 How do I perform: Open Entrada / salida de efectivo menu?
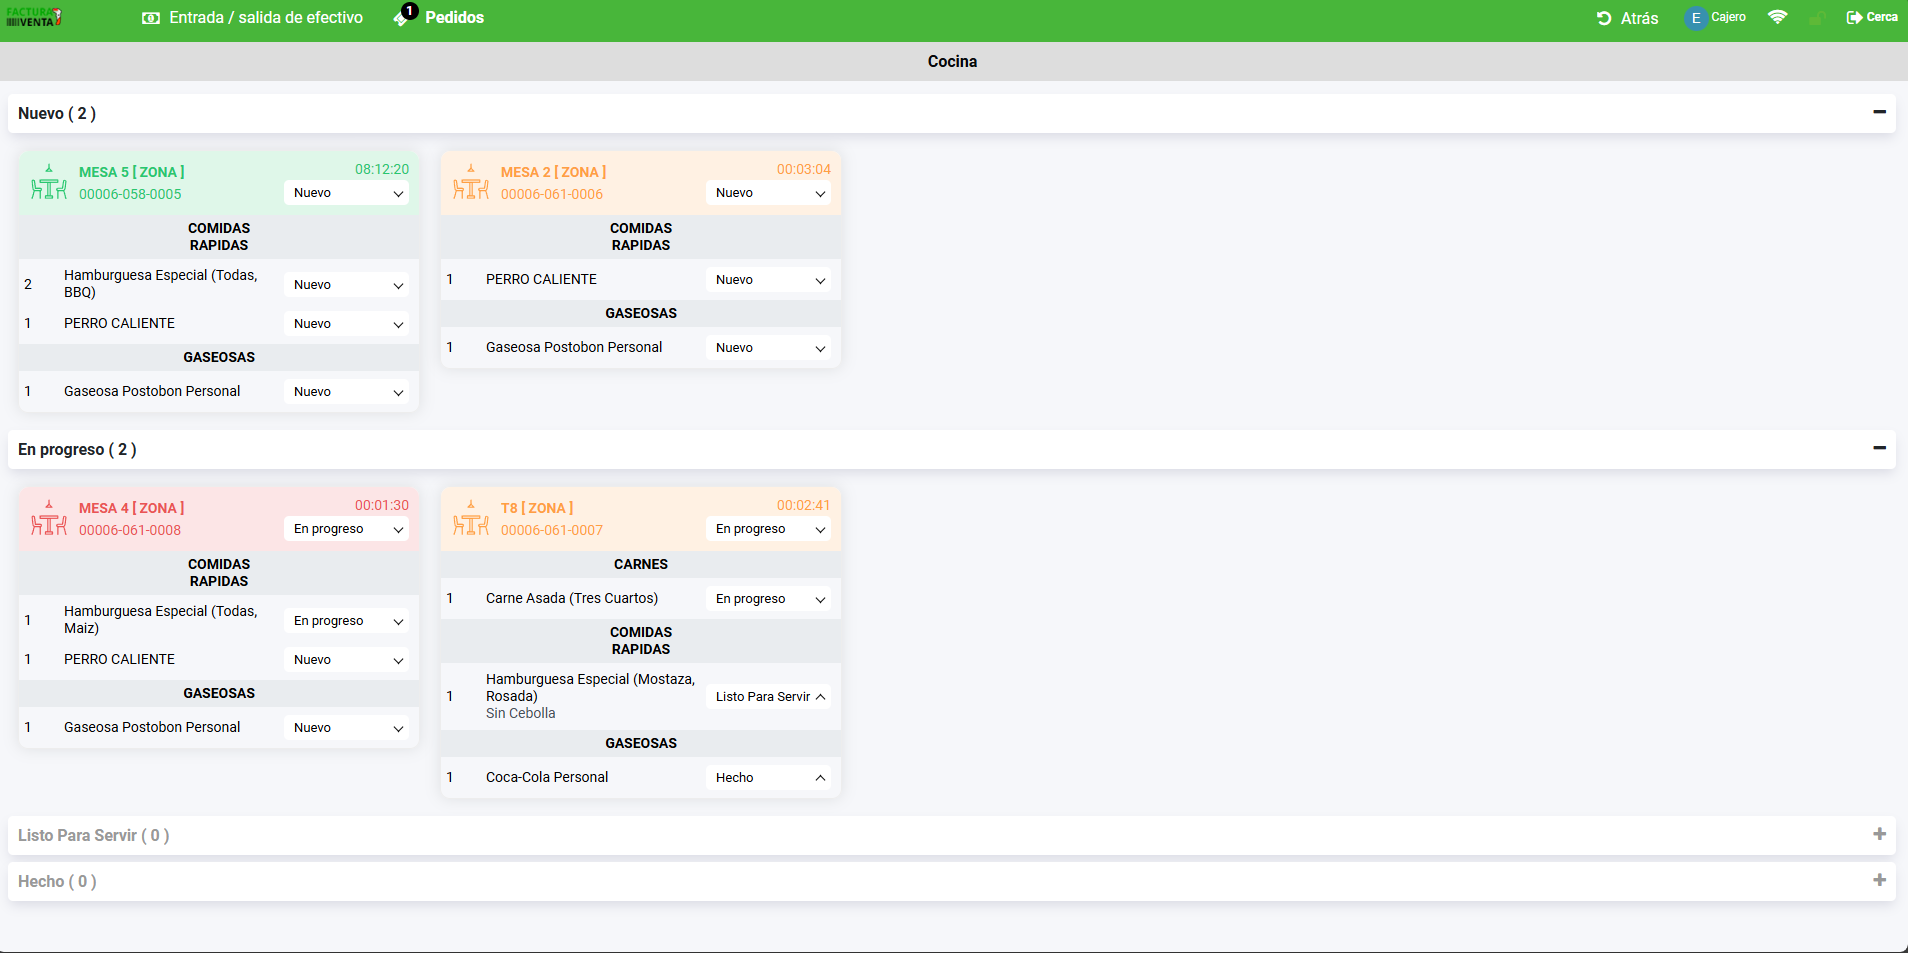pyautogui.click(x=265, y=18)
